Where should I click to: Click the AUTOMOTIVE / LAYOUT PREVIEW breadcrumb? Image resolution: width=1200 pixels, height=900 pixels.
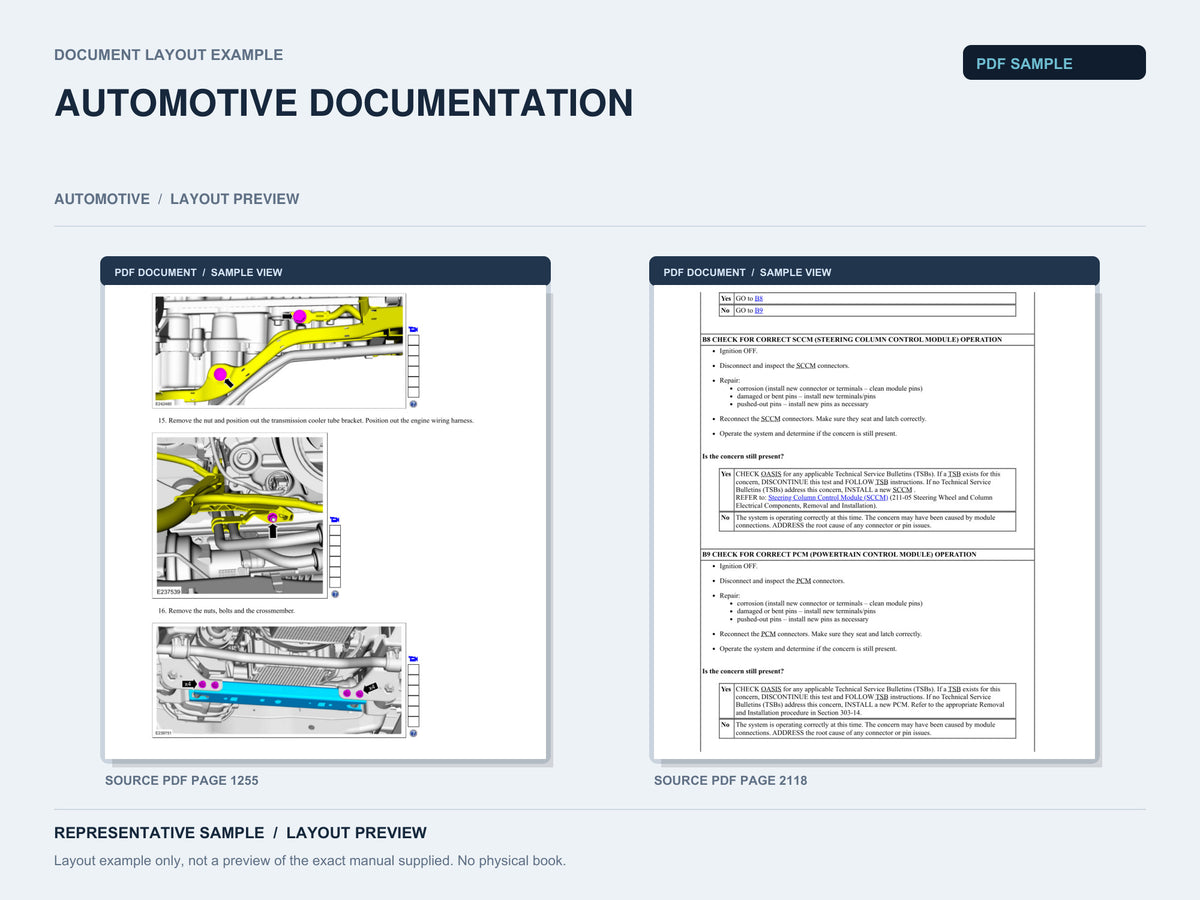pos(177,199)
